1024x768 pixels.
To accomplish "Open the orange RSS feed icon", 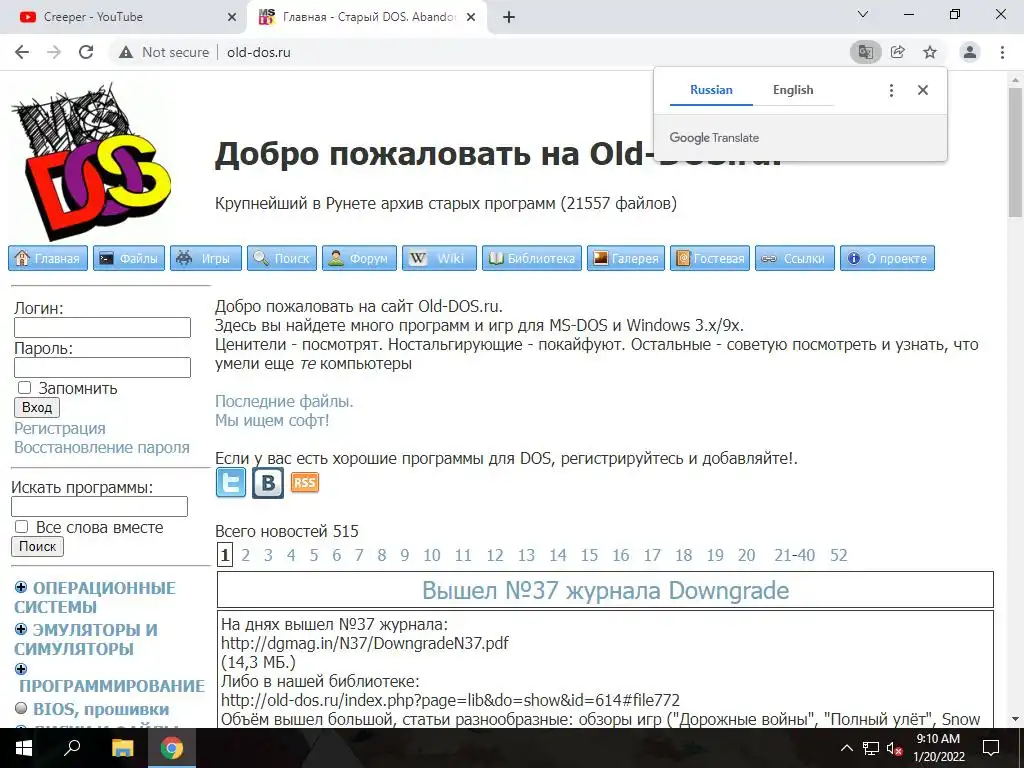I will (x=304, y=483).
